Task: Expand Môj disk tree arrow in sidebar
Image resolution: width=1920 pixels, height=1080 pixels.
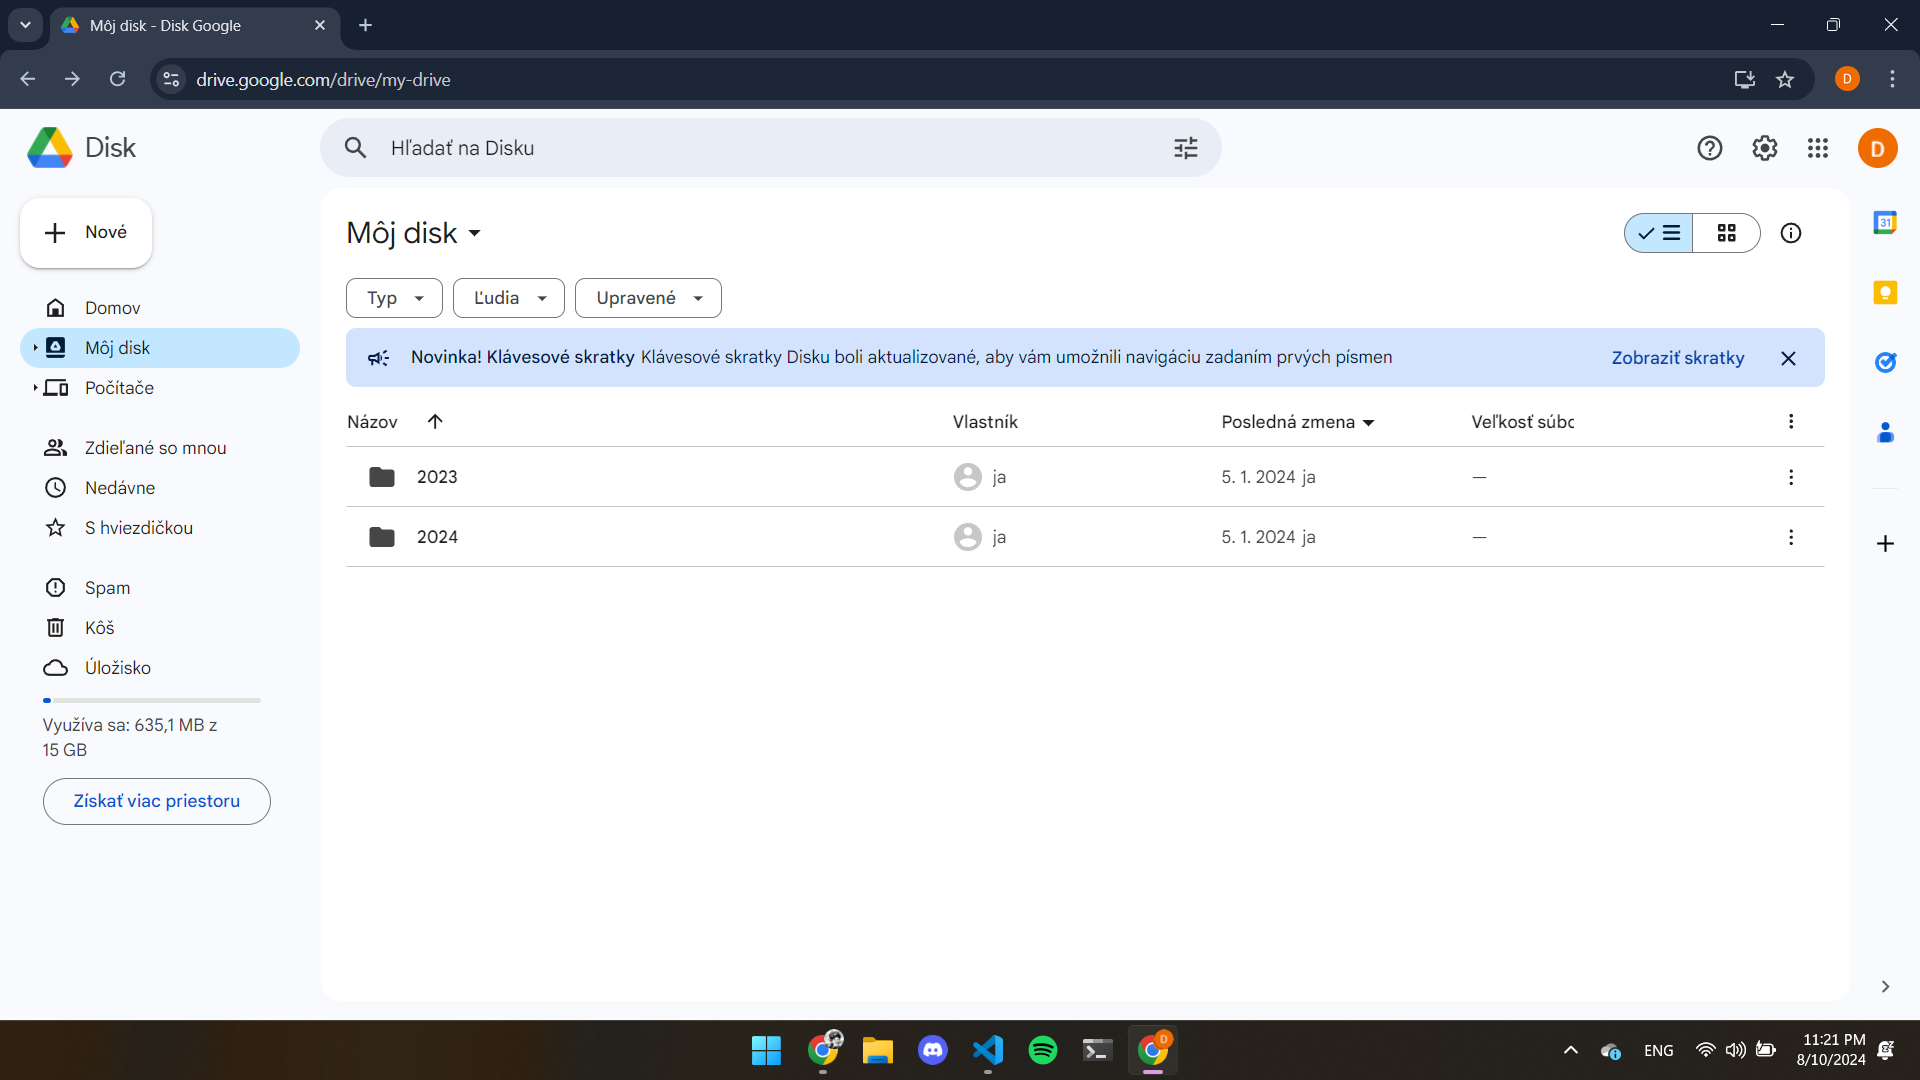Action: (x=35, y=348)
